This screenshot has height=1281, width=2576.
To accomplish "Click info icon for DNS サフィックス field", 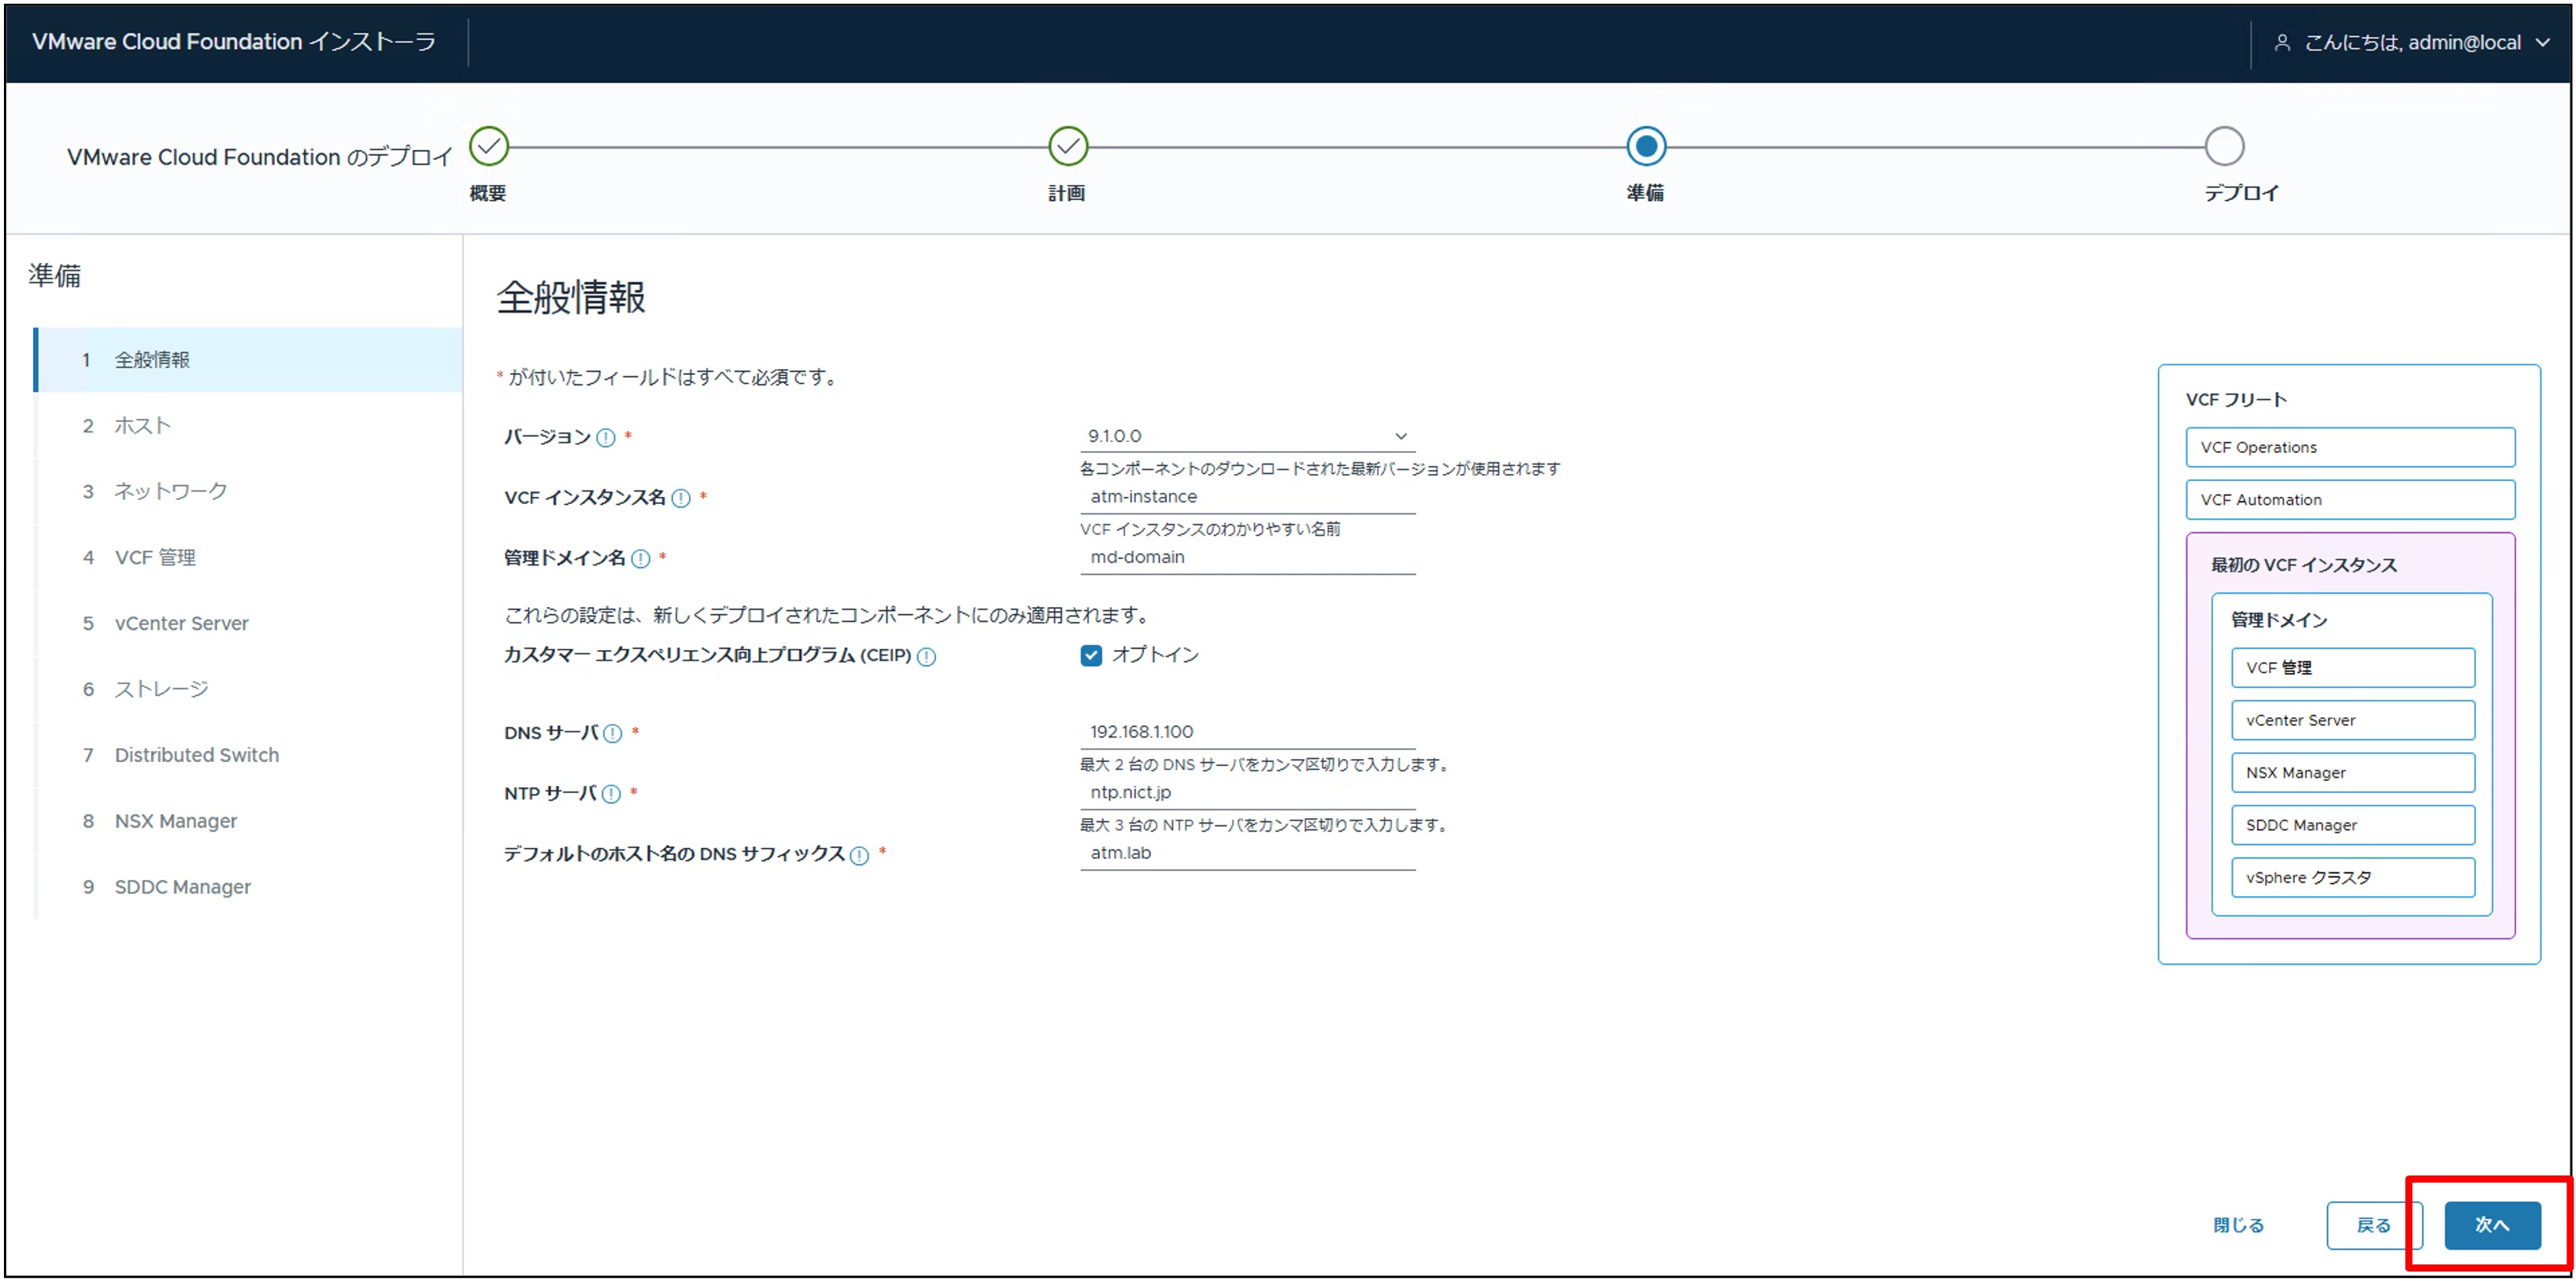I will tap(860, 855).
